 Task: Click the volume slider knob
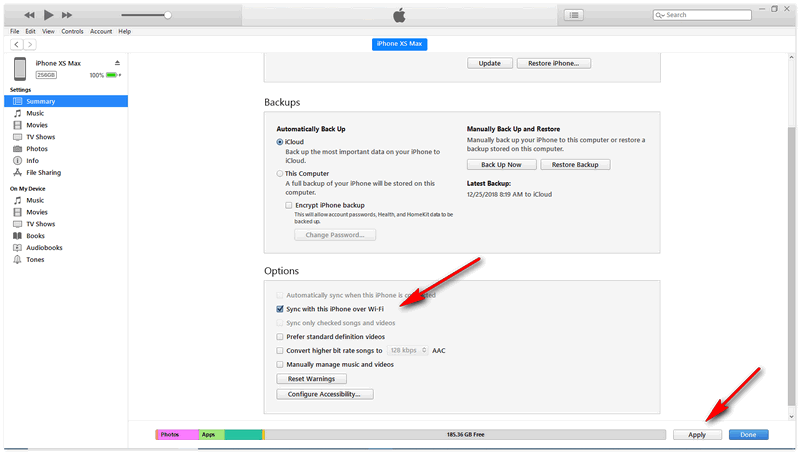click(x=167, y=15)
